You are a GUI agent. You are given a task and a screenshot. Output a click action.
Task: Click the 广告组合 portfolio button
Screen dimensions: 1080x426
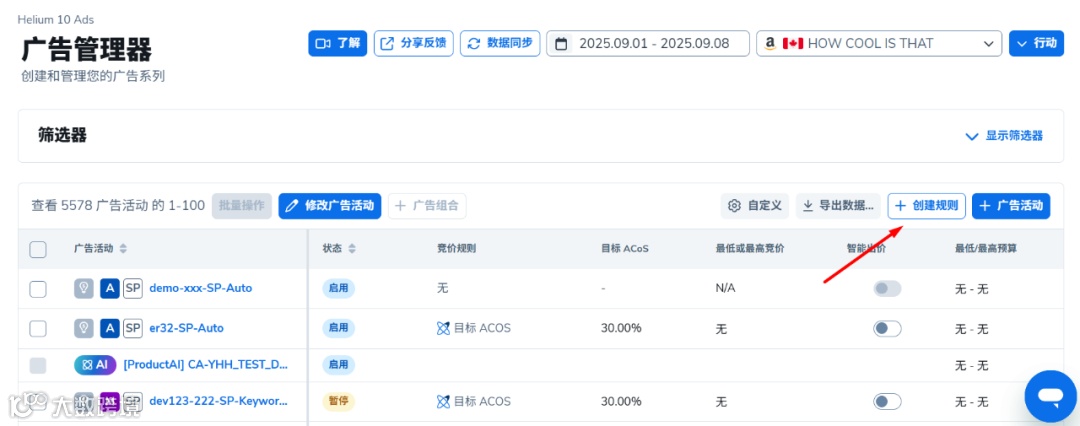428,205
